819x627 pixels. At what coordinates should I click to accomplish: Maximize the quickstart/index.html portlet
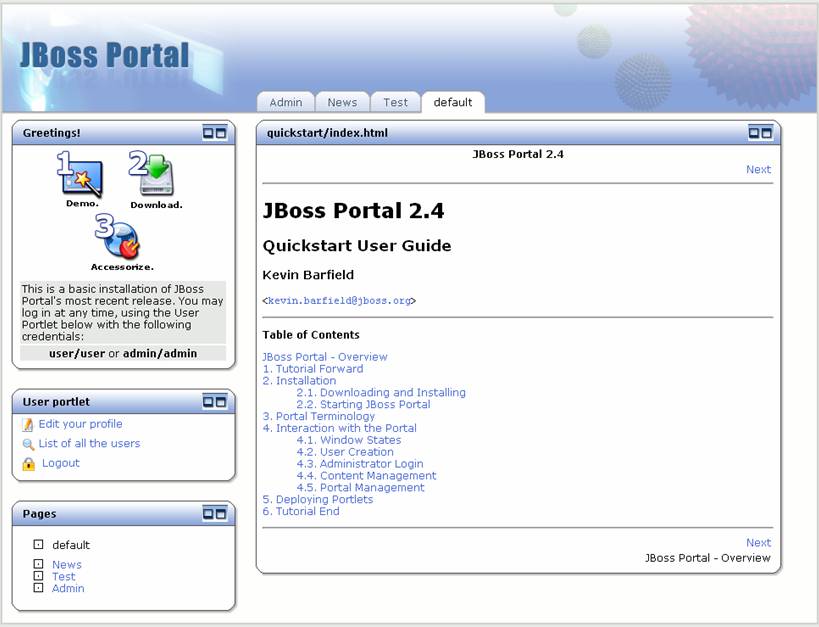pos(766,133)
